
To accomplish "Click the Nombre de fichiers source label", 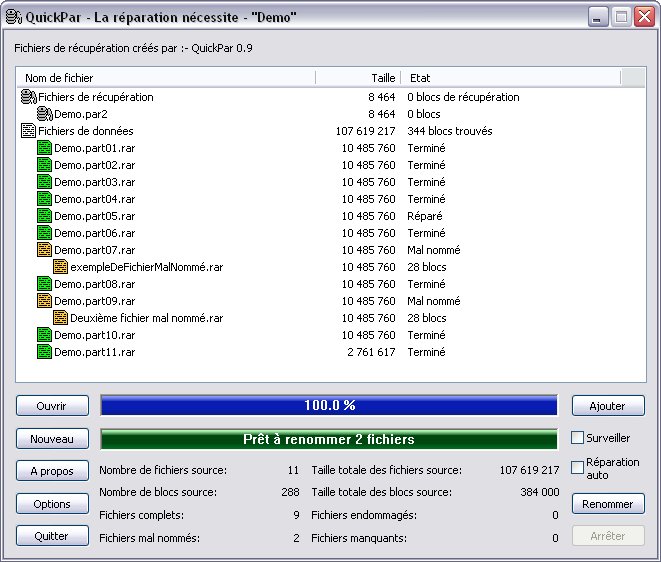I will pyautogui.click(x=163, y=470).
